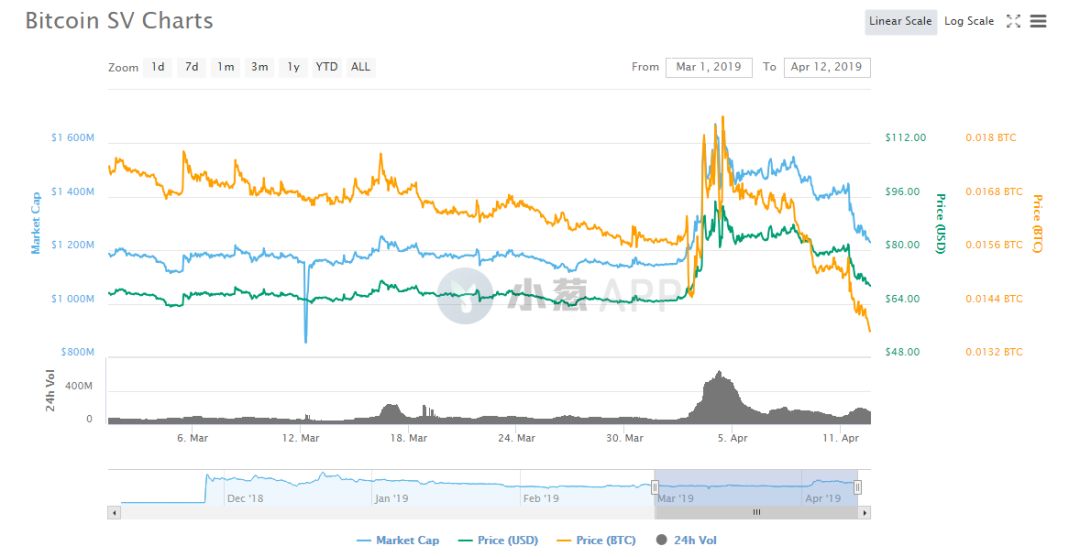
Task: Click the Market Cap axis title
Action: point(36,222)
